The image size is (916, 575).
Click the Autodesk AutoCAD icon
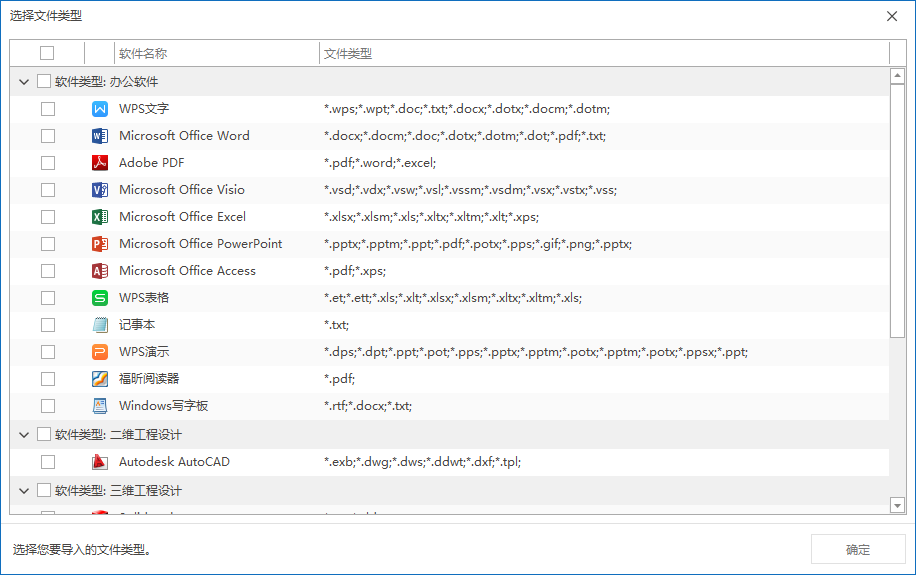coord(100,462)
